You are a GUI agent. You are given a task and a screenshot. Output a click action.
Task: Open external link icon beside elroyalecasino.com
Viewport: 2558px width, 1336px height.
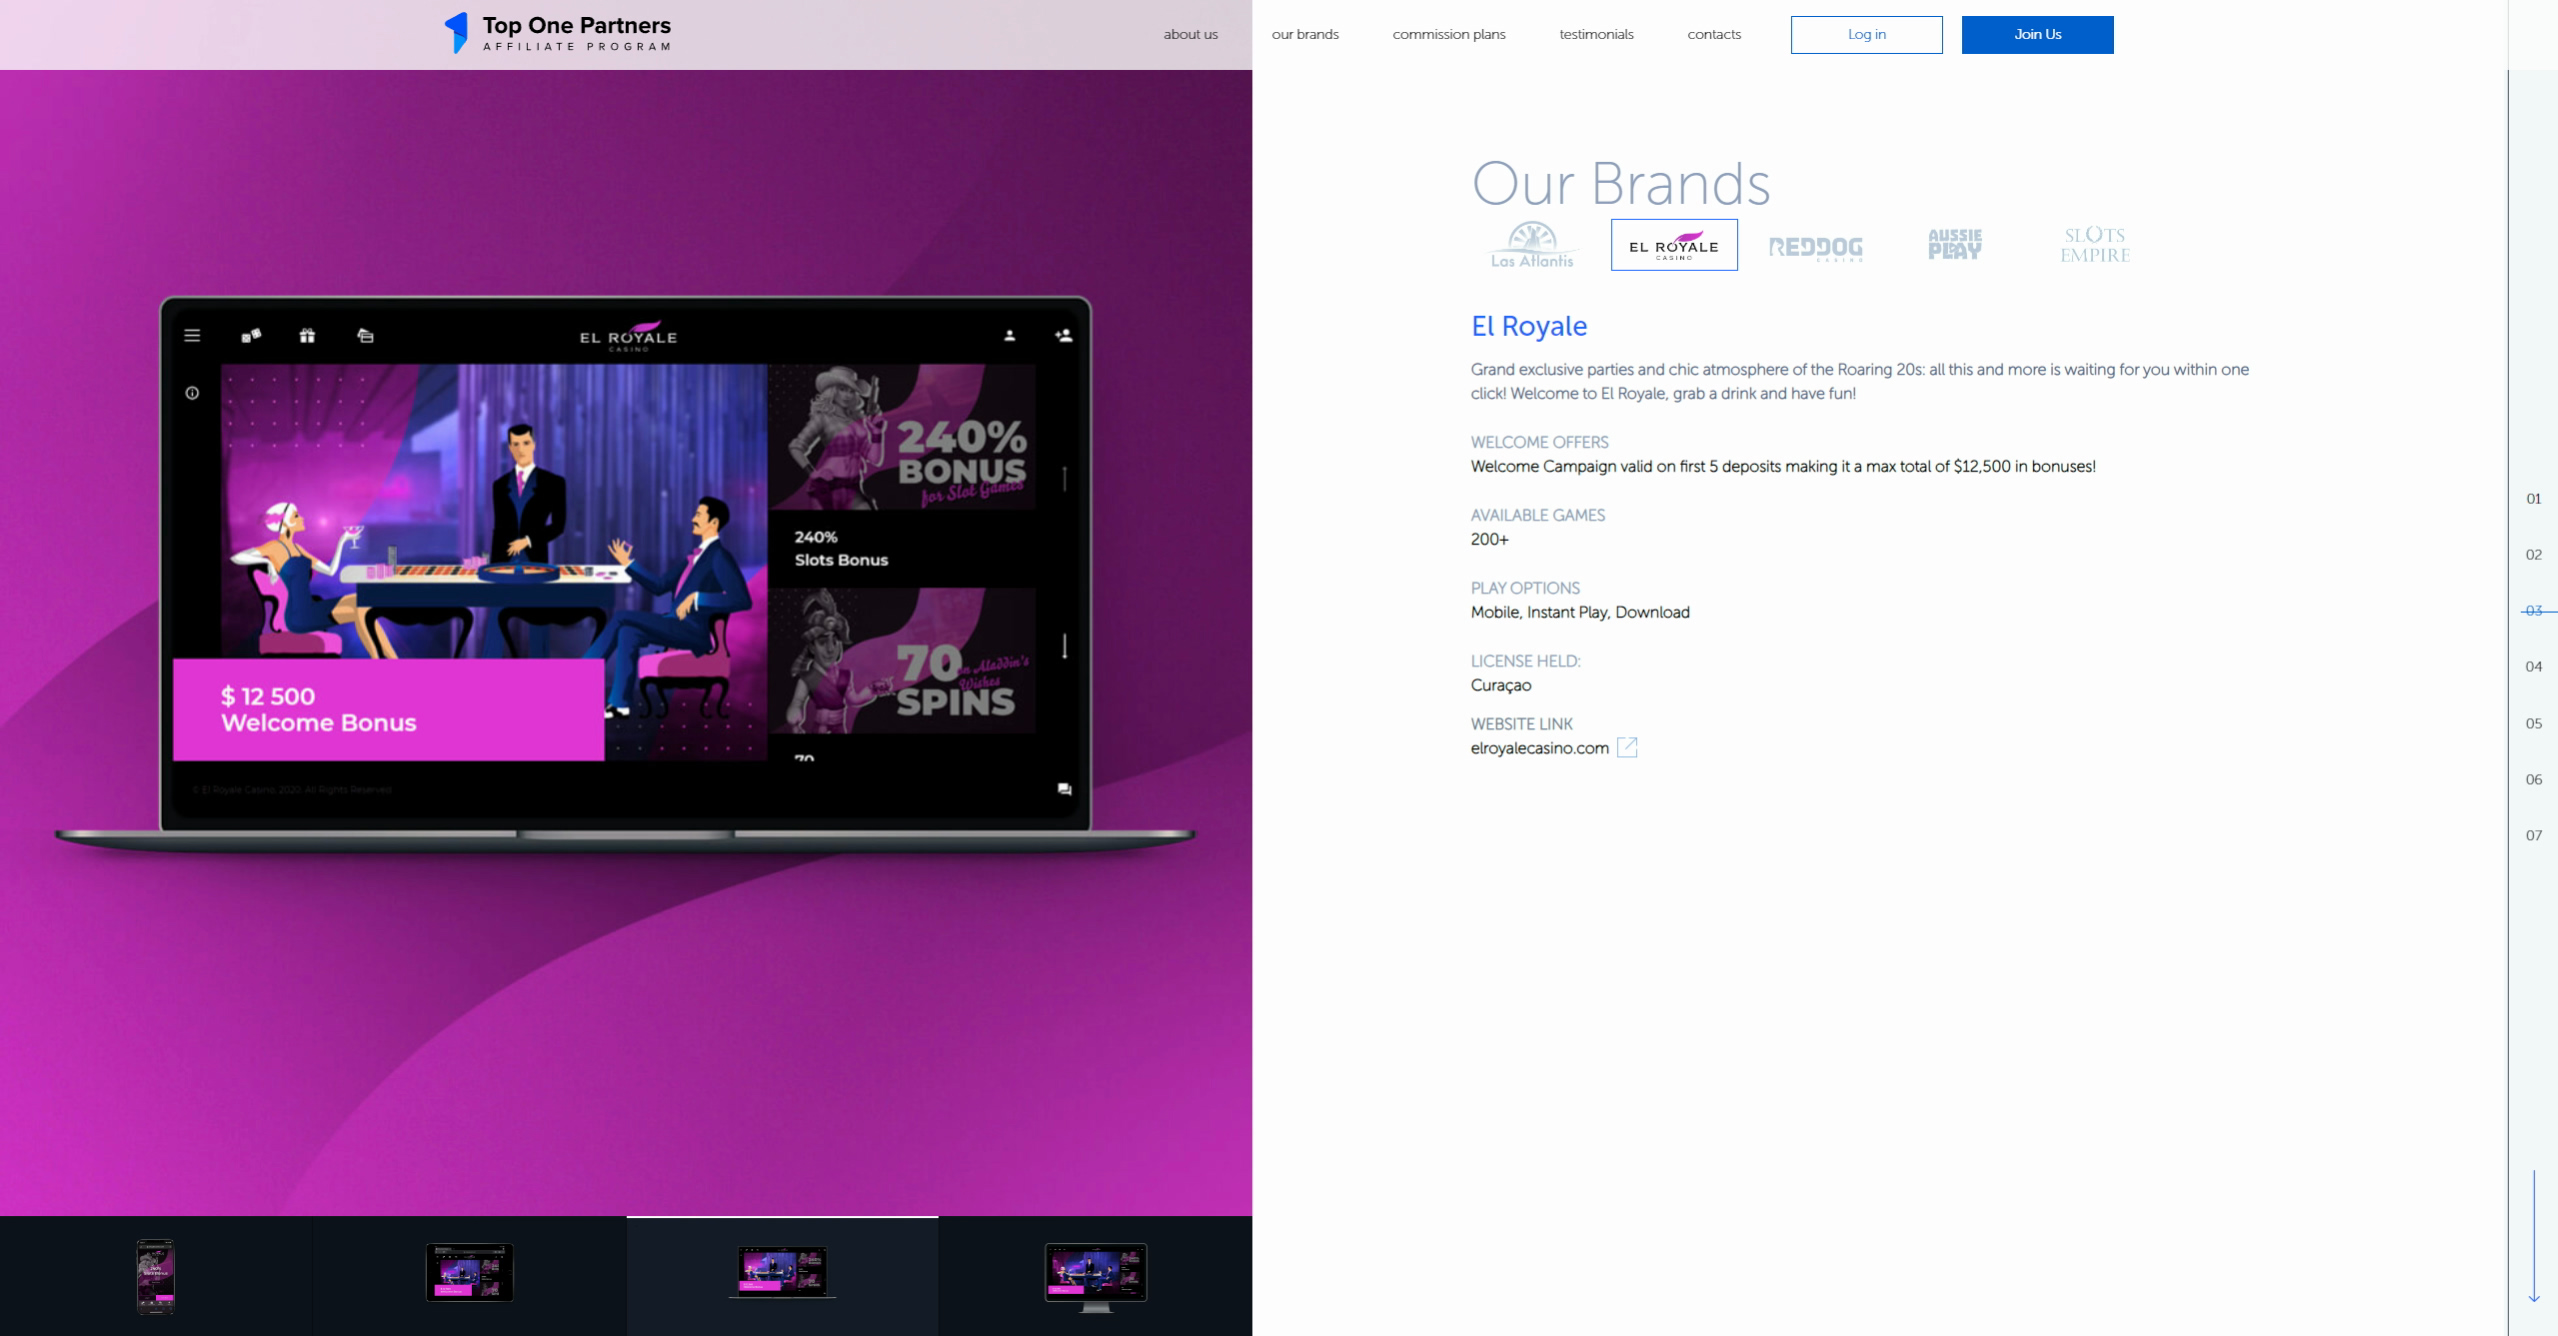[x=1627, y=747]
